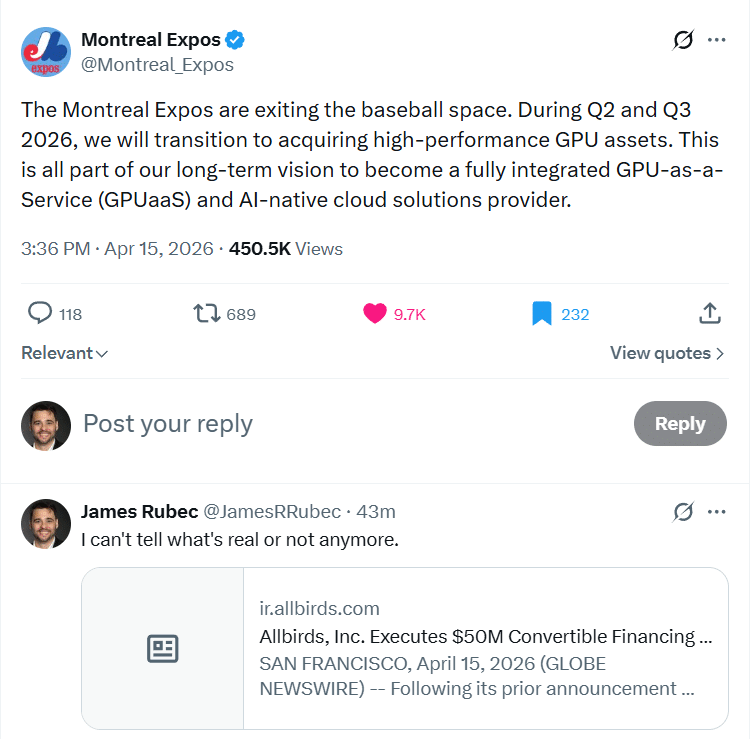Open Montreal Expos profile avatar

[x=46, y=52]
